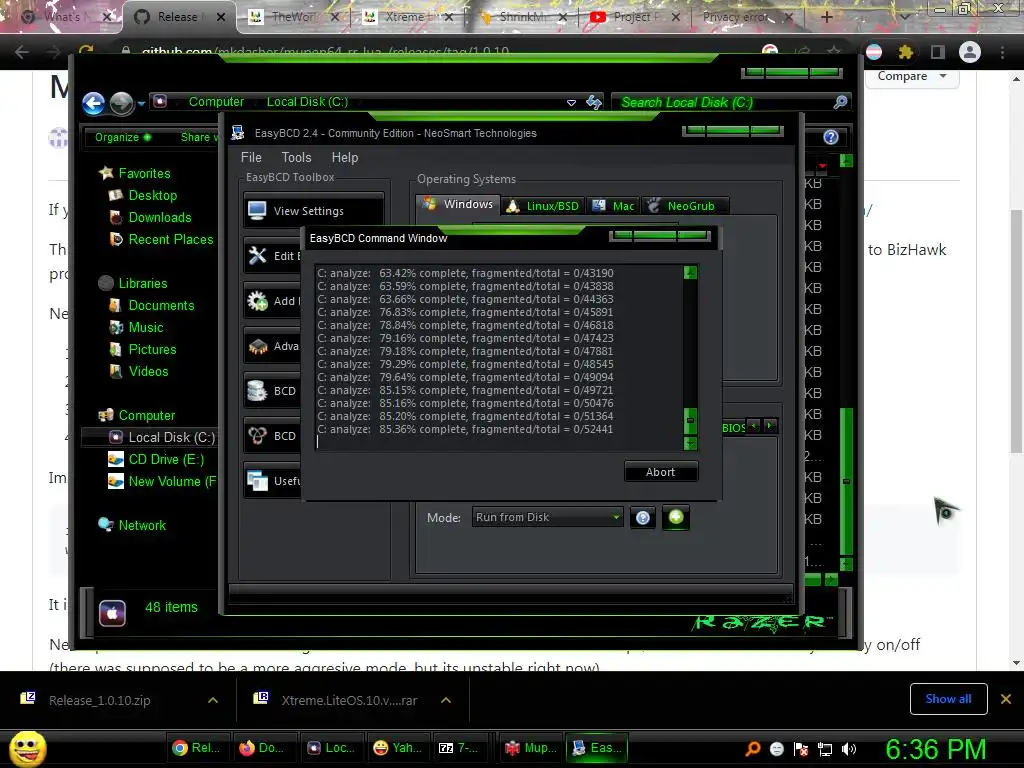Click the 7-Zip taskbar button
The width and height of the screenshot is (1024, 768).
pyautogui.click(x=460, y=748)
